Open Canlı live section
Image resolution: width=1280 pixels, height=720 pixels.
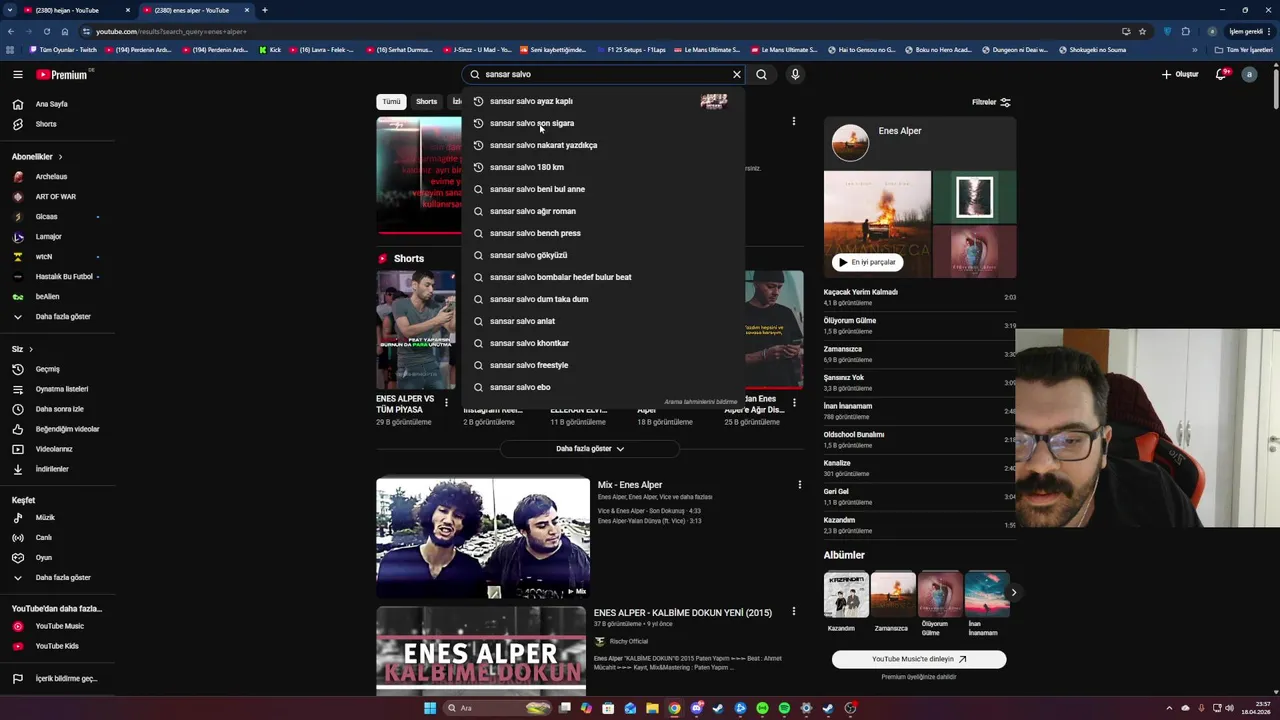click(x=44, y=538)
